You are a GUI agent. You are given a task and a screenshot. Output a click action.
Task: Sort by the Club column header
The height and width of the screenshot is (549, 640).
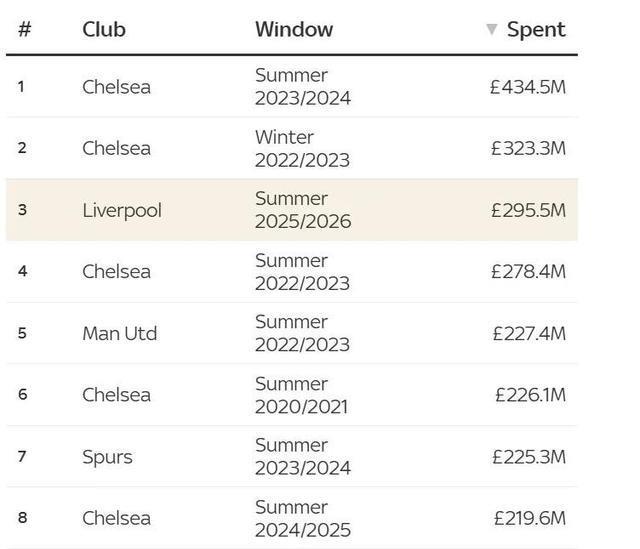tap(104, 29)
